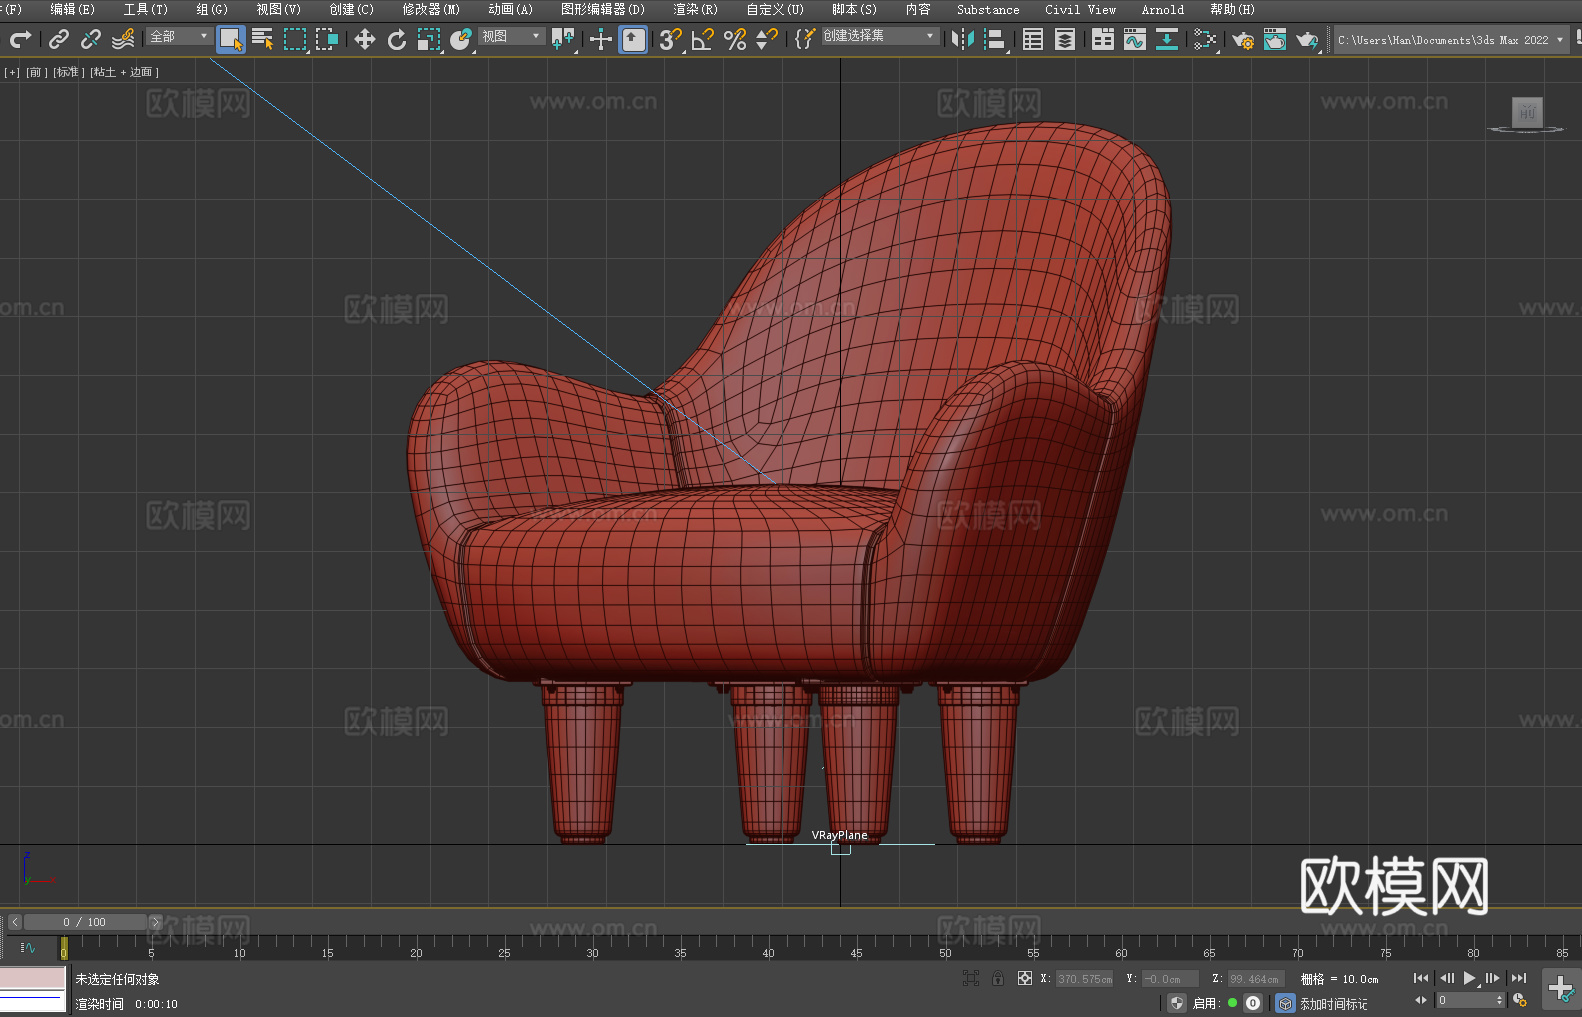Image resolution: width=1582 pixels, height=1017 pixels.
Task: Open the 编辑(E) menu
Action: point(72,9)
